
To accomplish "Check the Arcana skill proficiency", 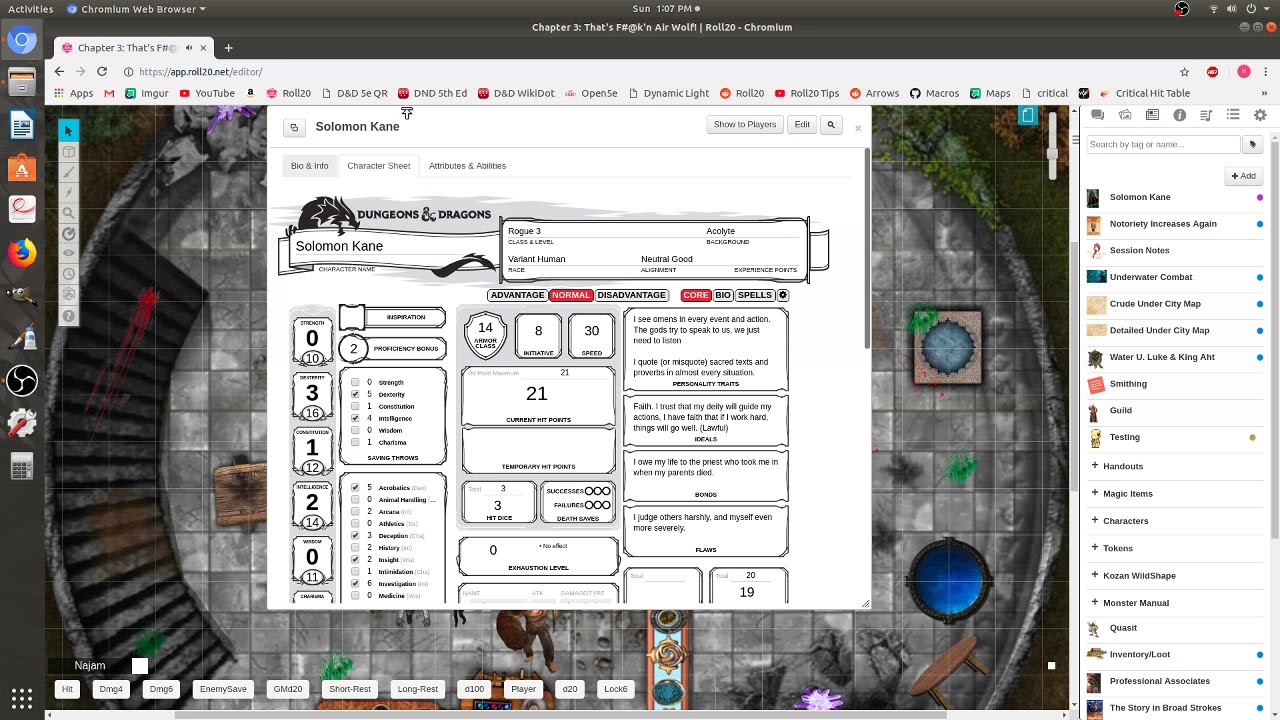I will click(355, 512).
